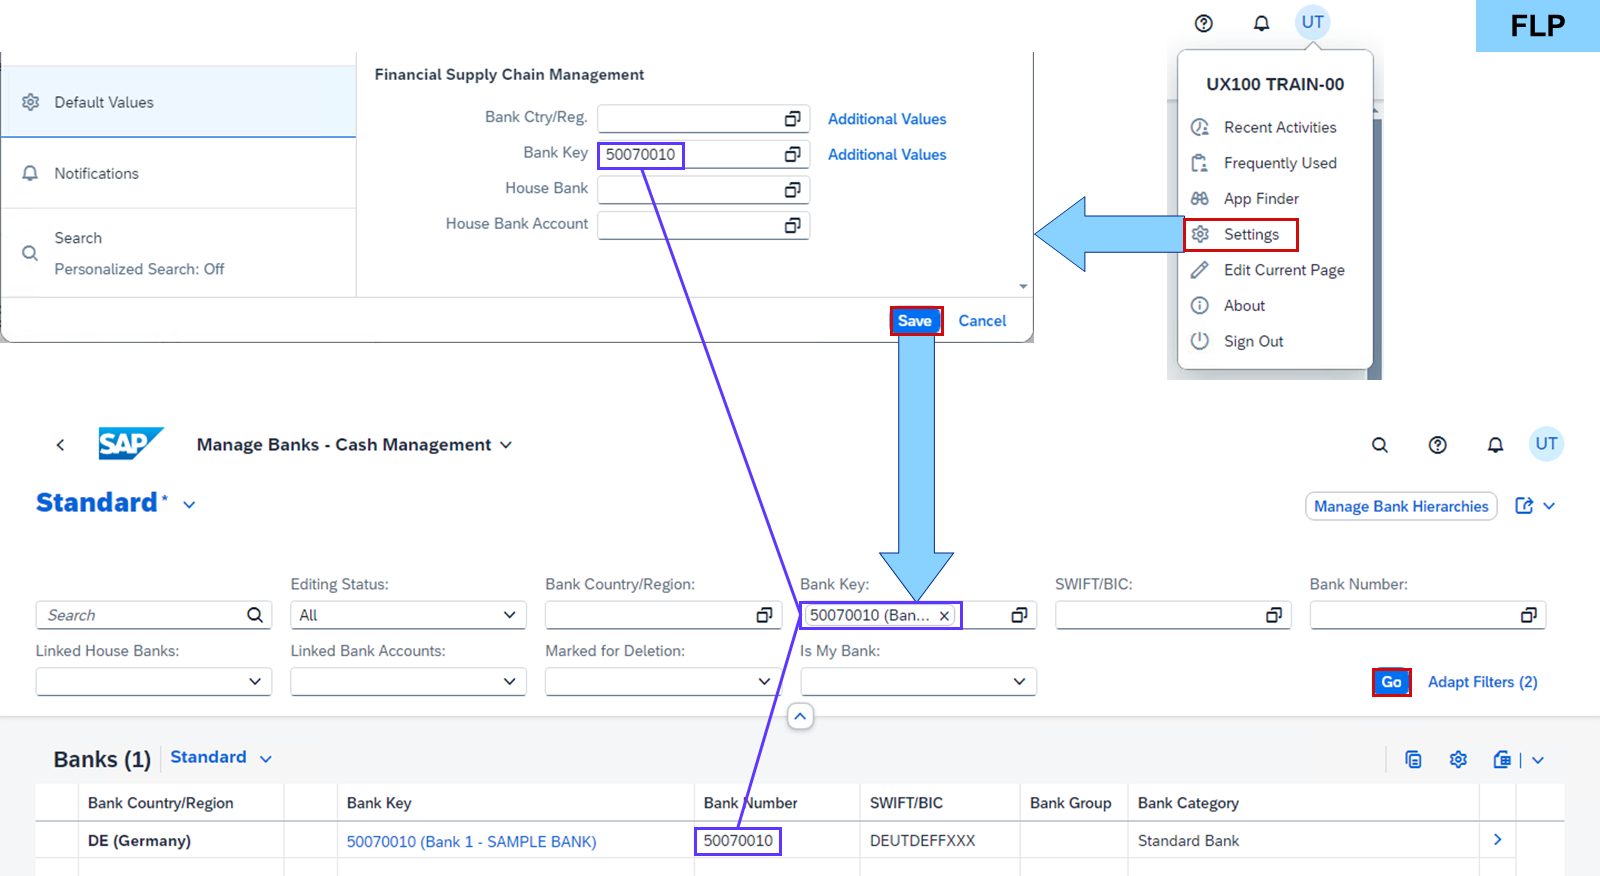This screenshot has width=1600, height=876.
Task: Expand the Standard variant chevron at page top
Action: click(x=189, y=505)
